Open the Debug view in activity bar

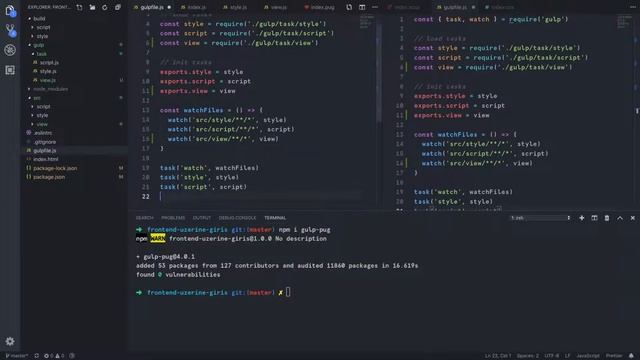10,50
